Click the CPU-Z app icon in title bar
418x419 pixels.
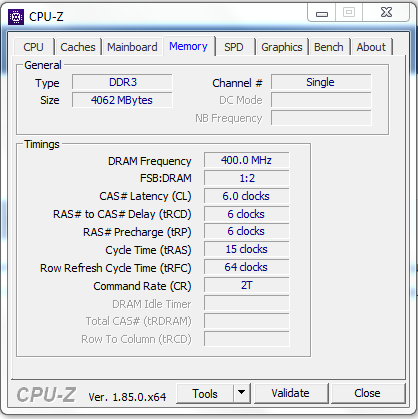pos(16,16)
